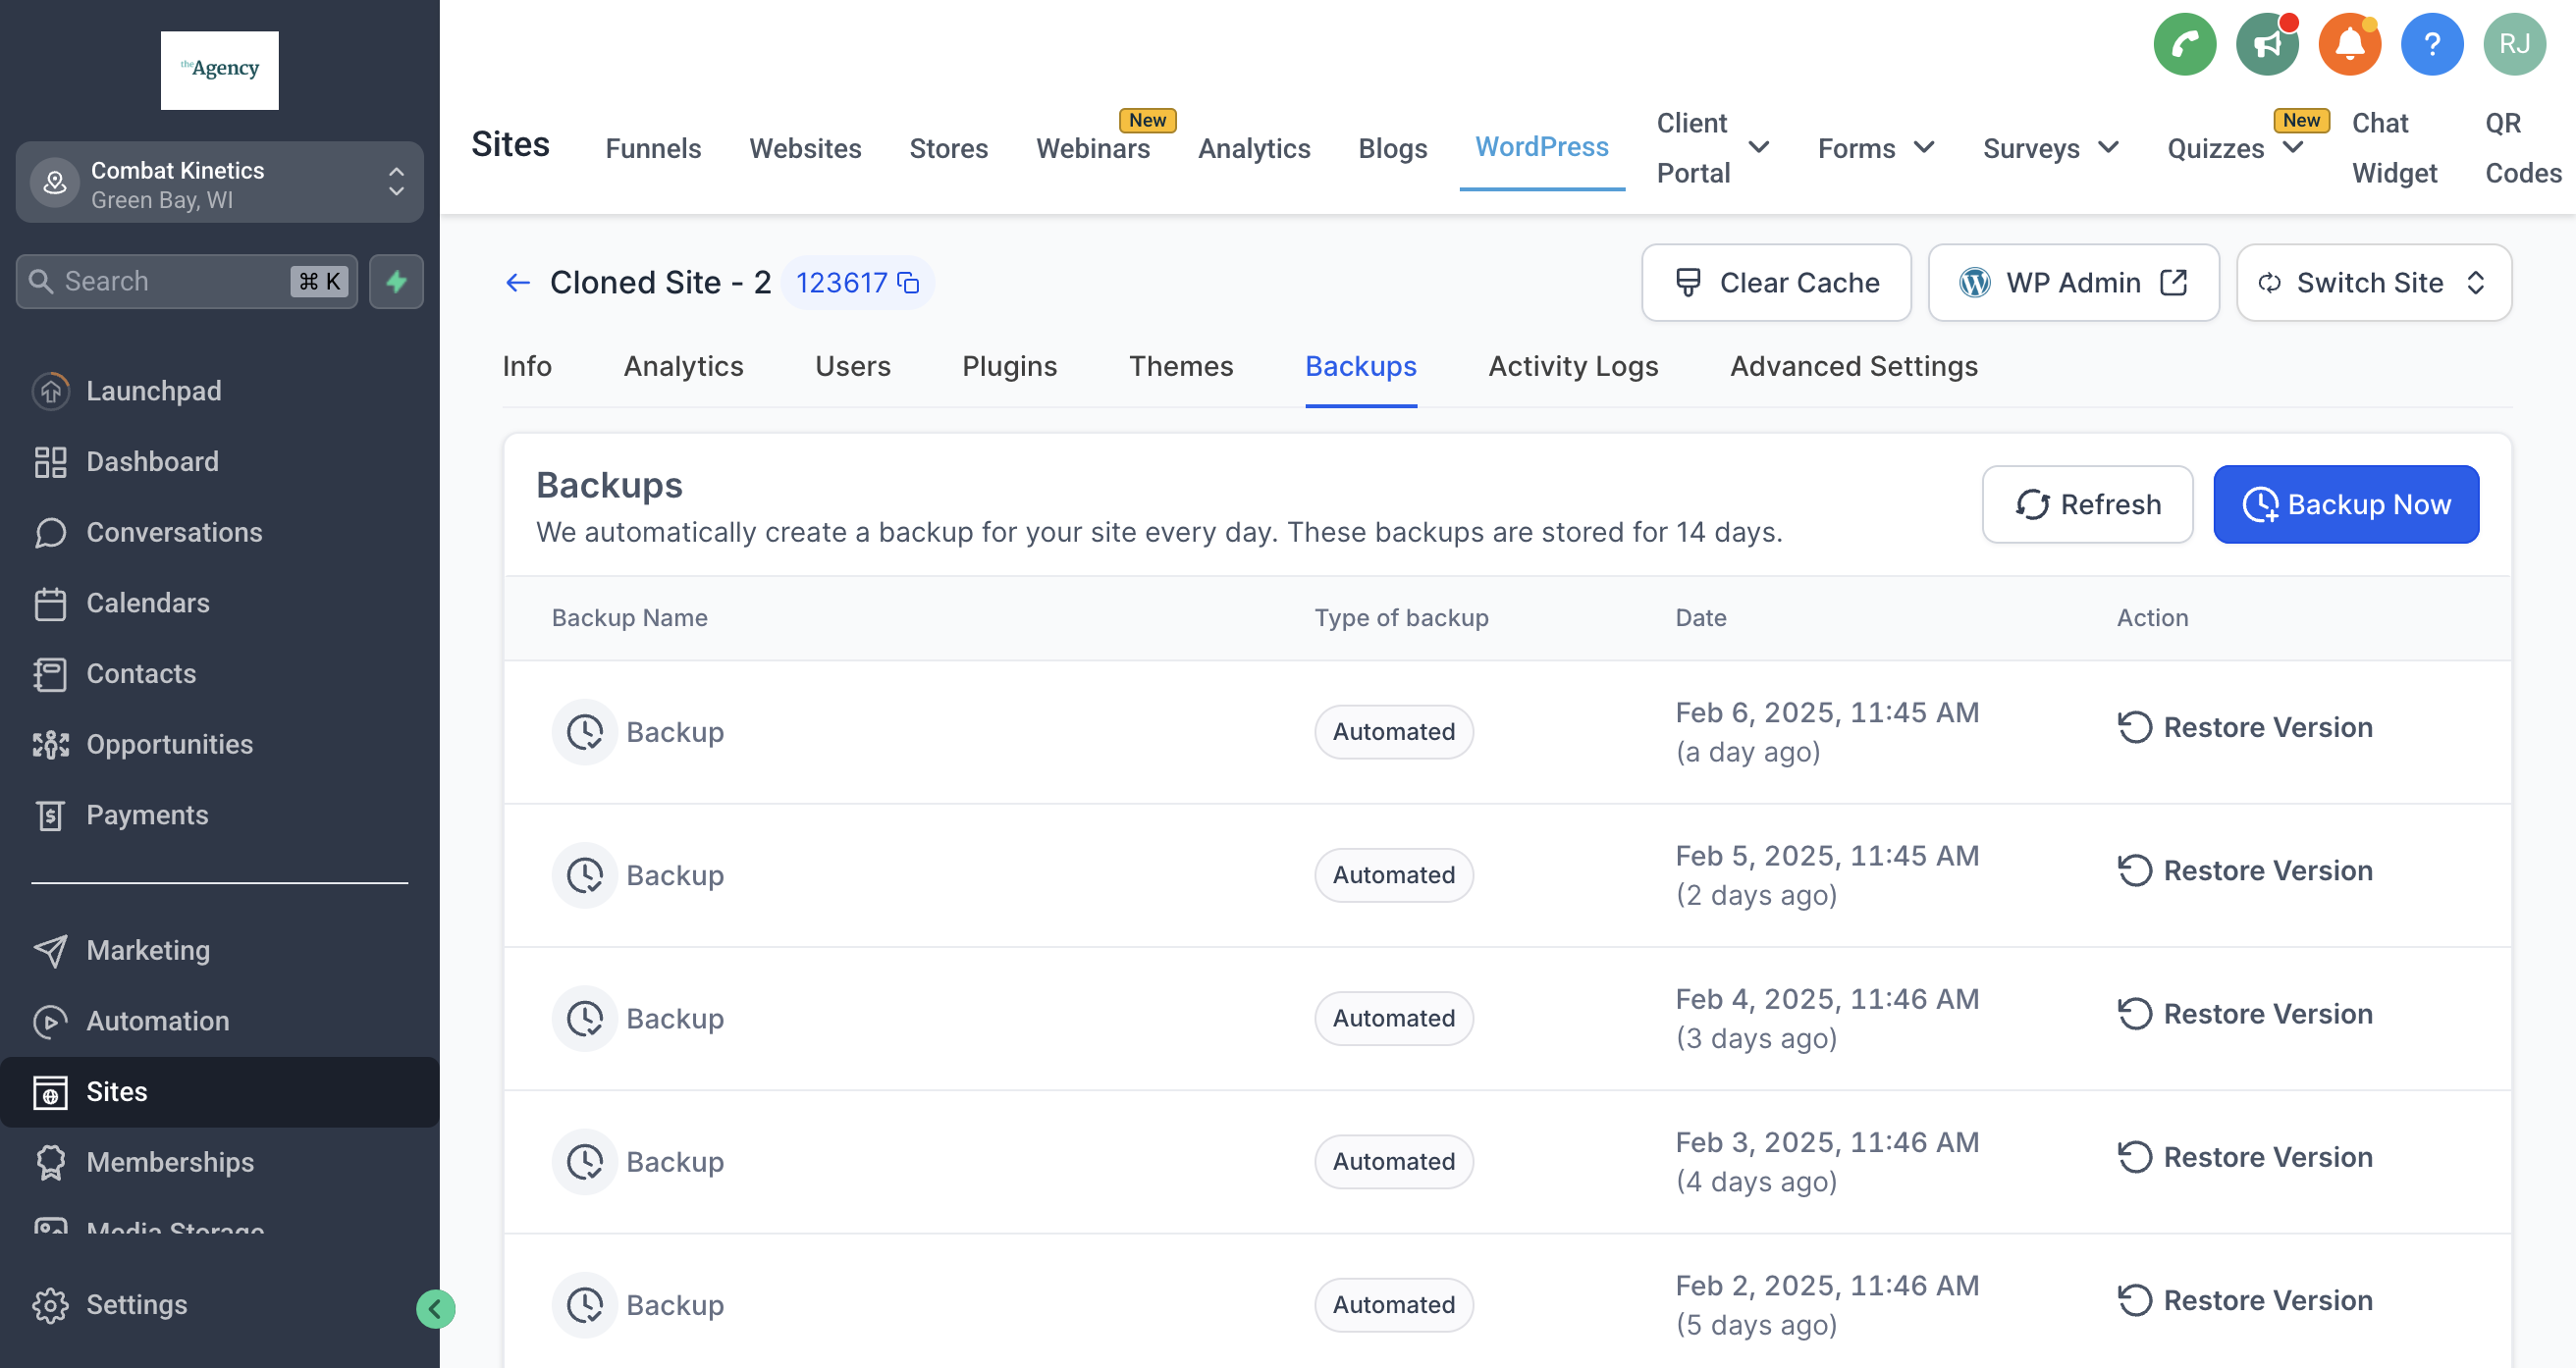
Task: Open the Surveys dropdown menu
Action: tap(2050, 148)
